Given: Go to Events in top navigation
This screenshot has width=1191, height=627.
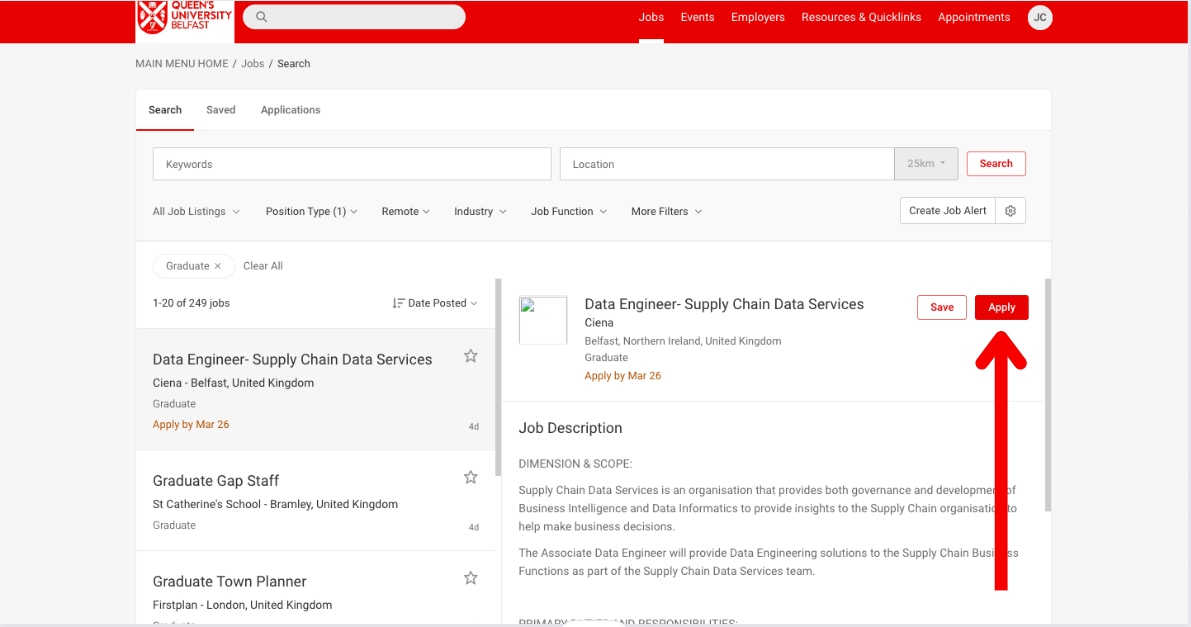Looking at the screenshot, I should 697,17.
